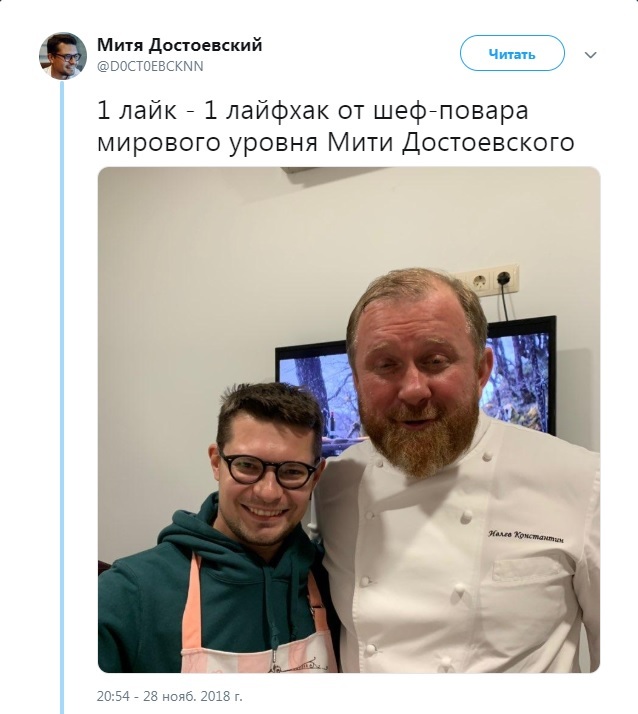Click the date '28 нояб. 2018 г.'
Viewport: 638px width, 714px height.
coord(193,696)
